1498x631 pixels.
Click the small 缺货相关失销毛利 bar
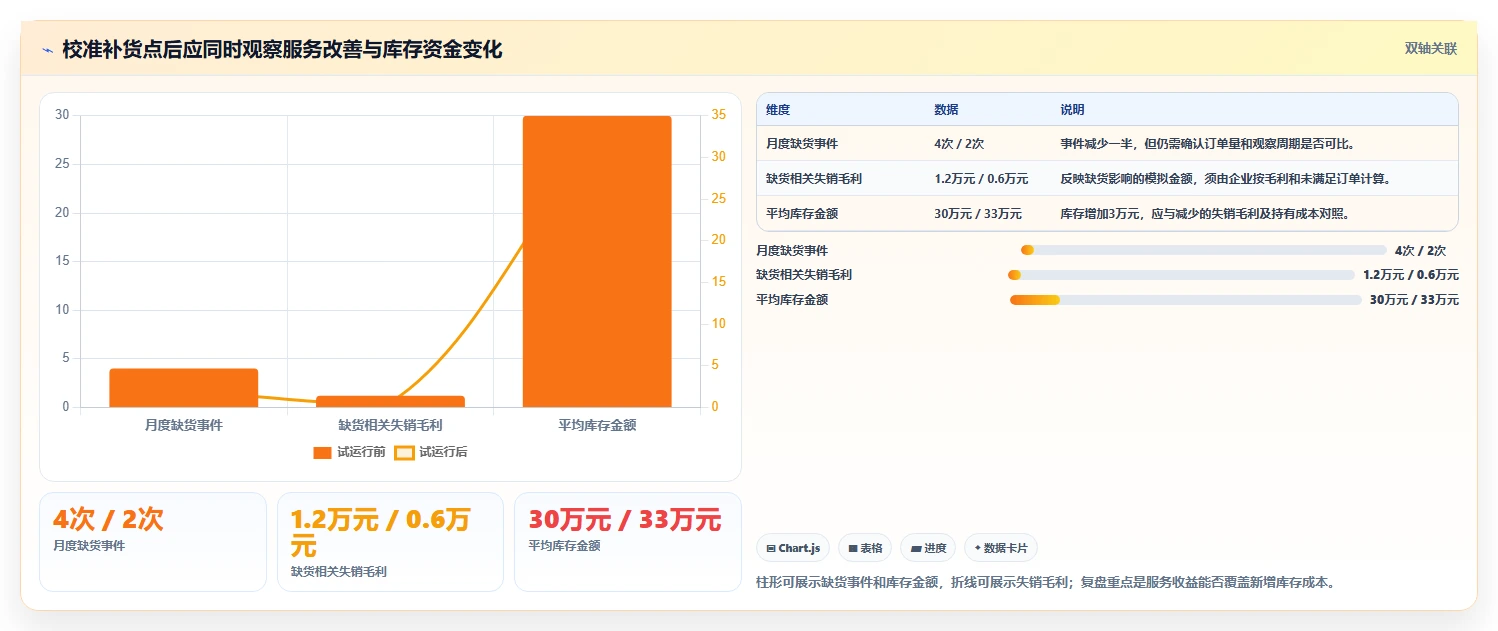[390, 402]
